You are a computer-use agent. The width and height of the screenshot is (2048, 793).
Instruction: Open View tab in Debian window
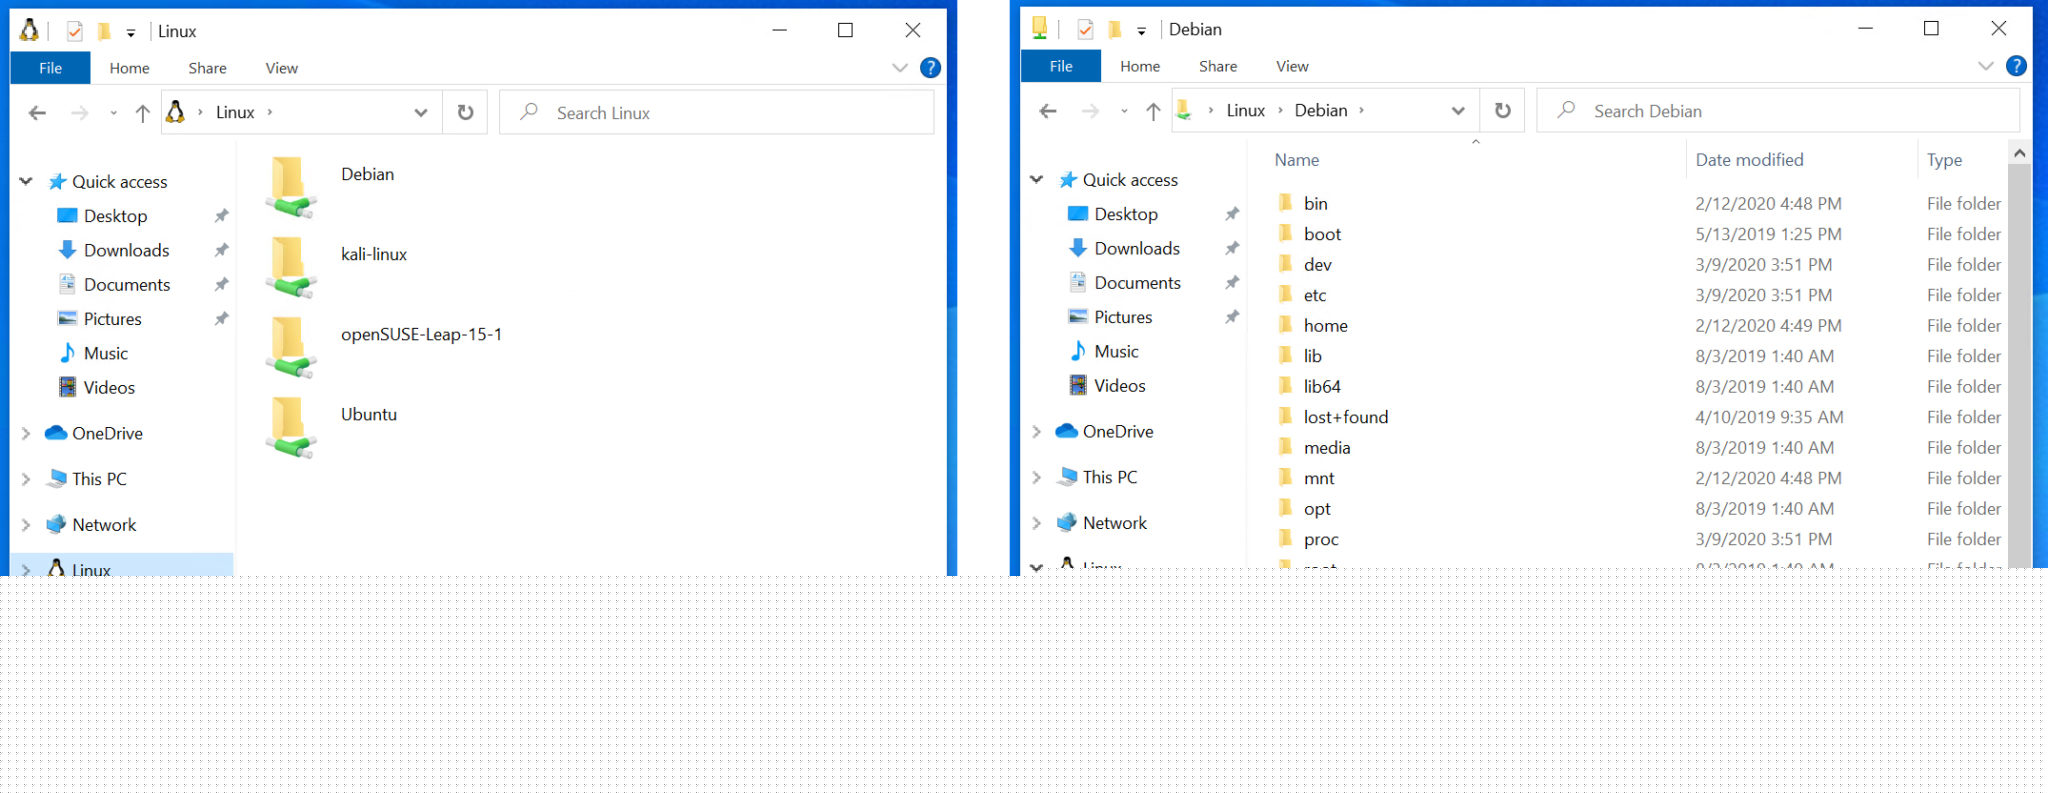click(1292, 66)
